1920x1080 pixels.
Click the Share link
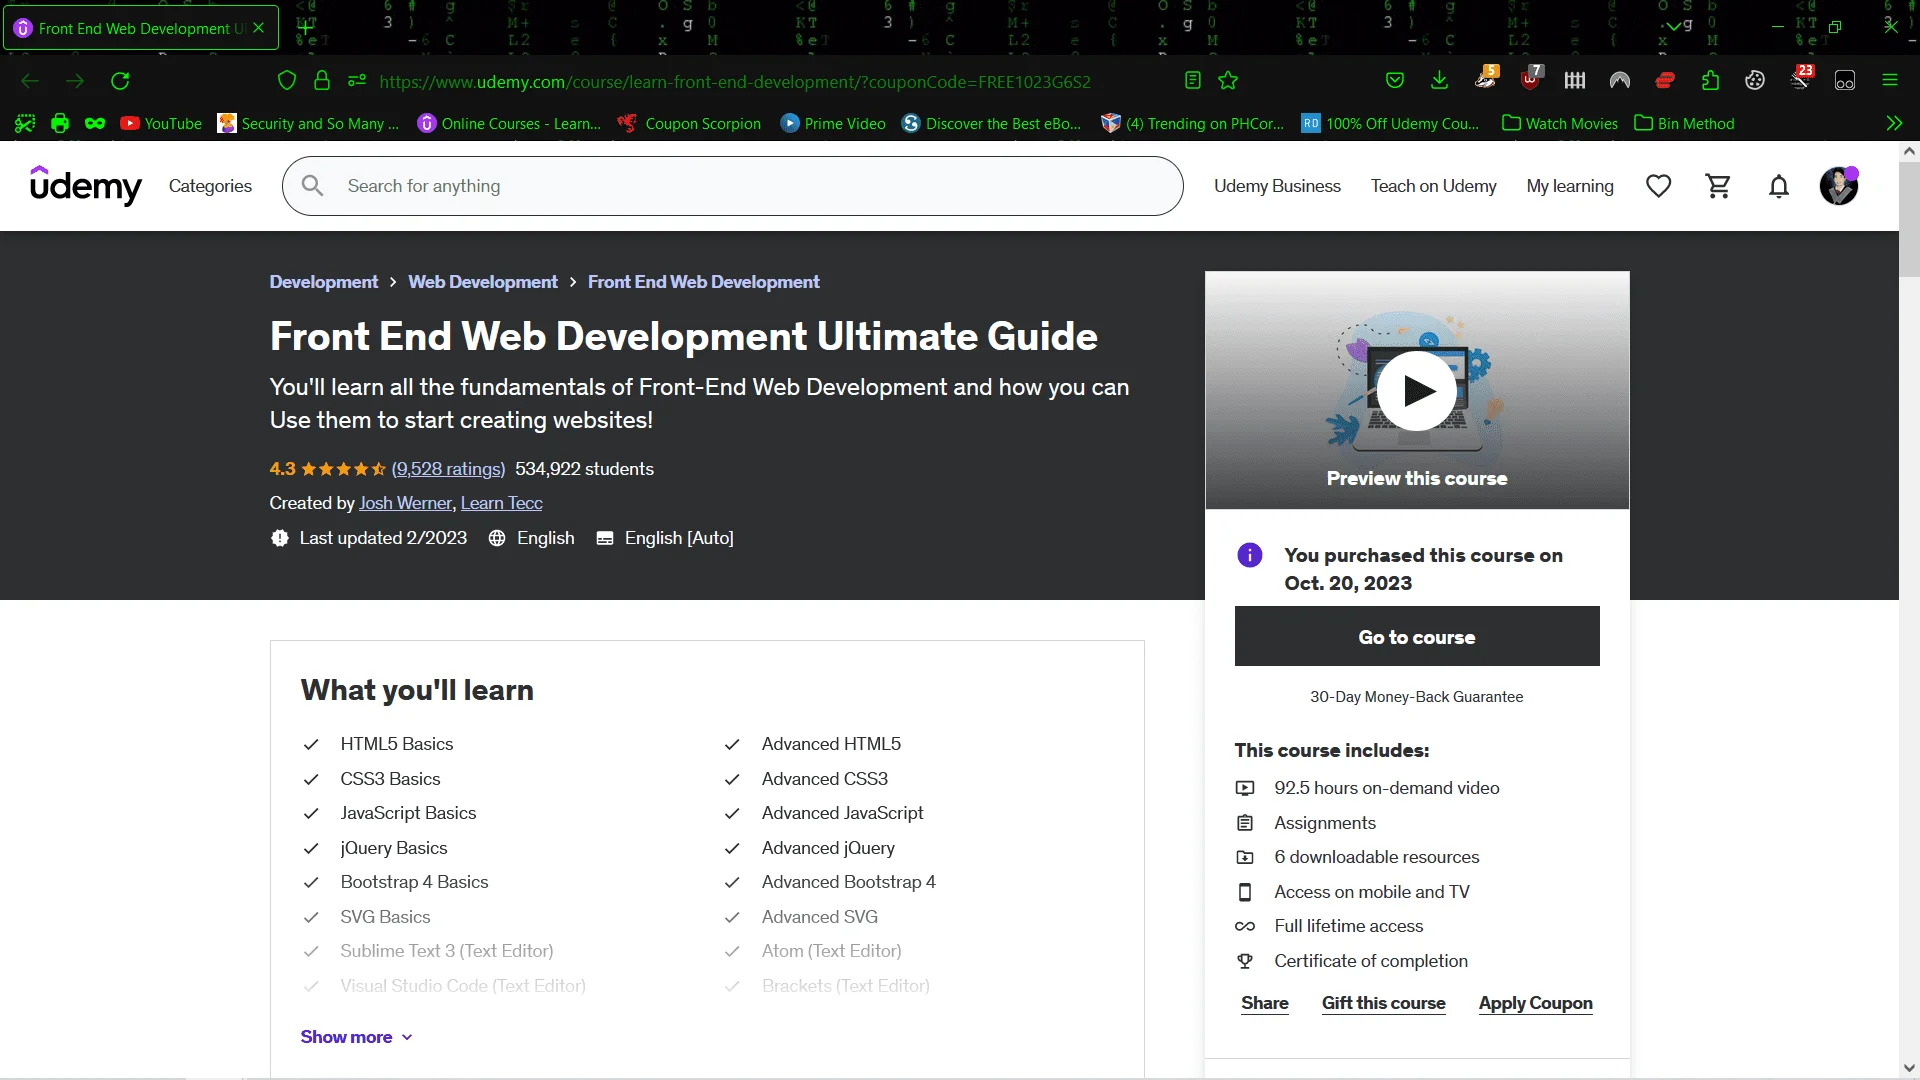coord(1265,1003)
